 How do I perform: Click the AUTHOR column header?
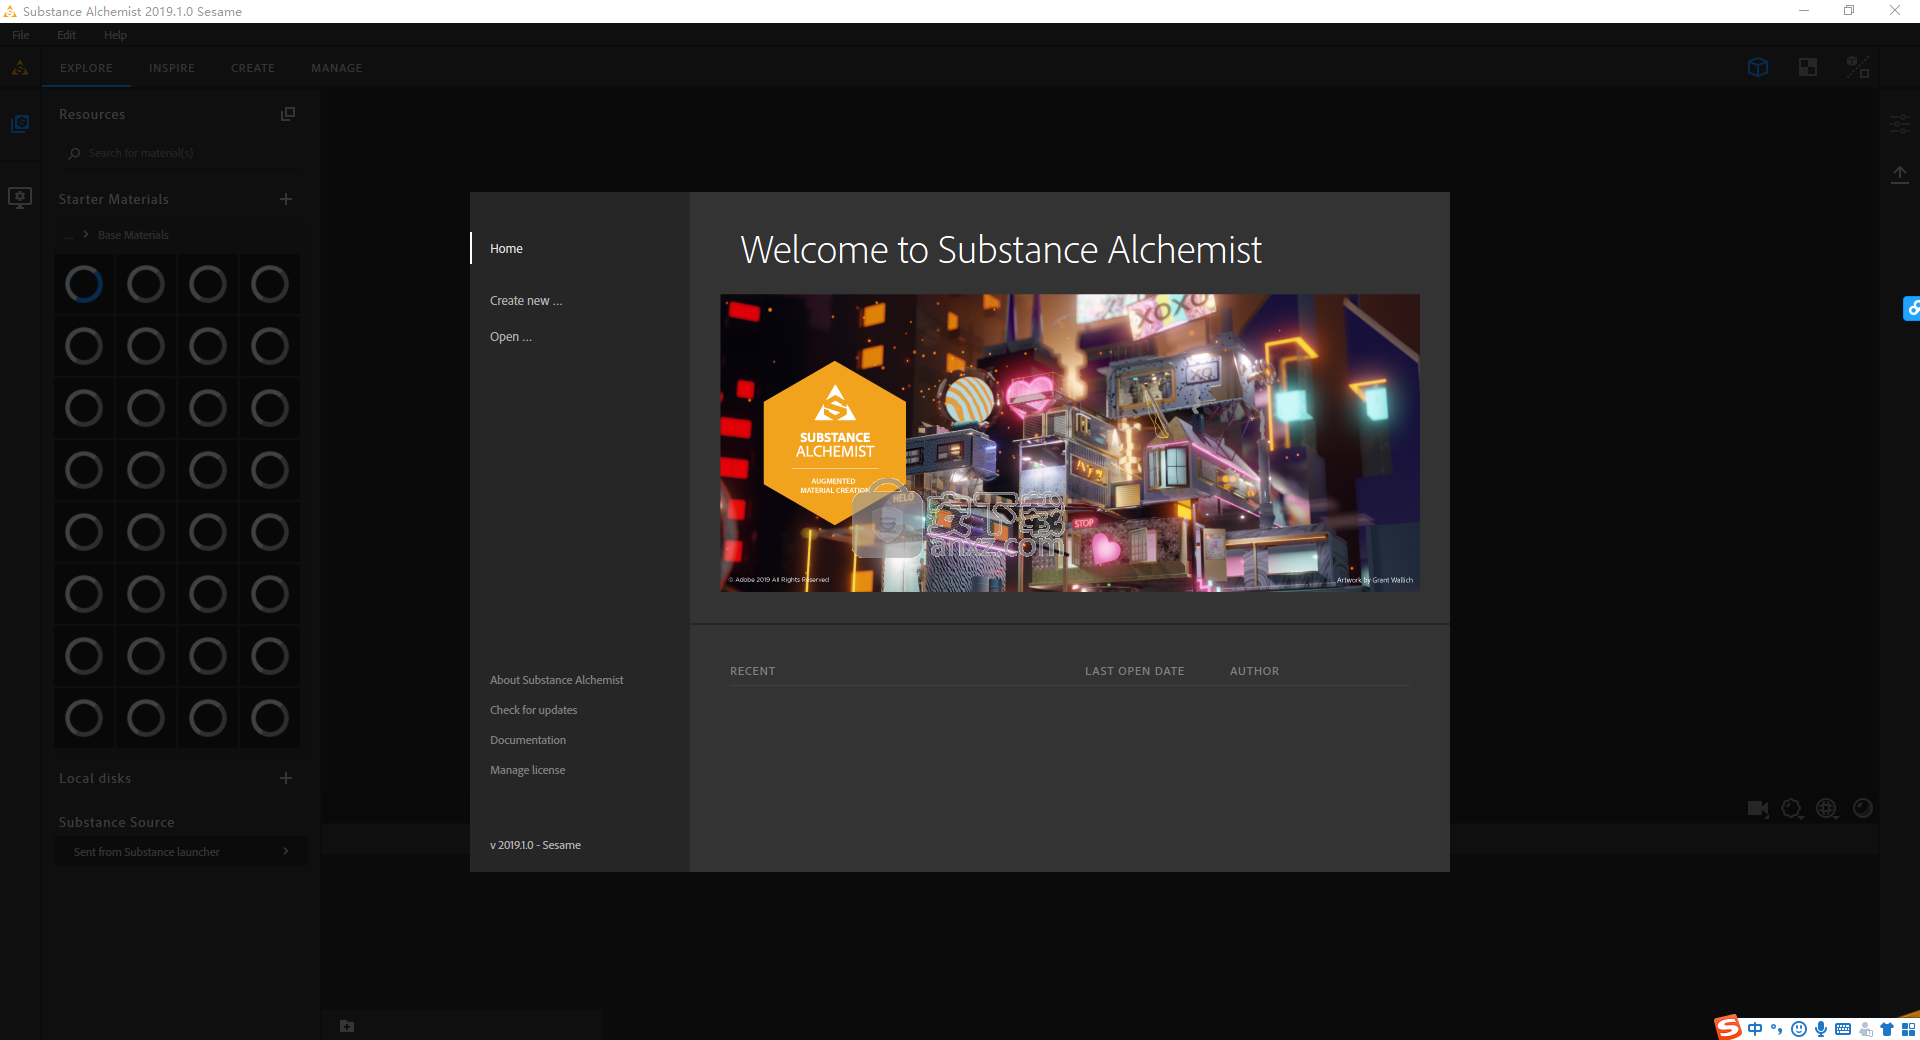point(1254,671)
